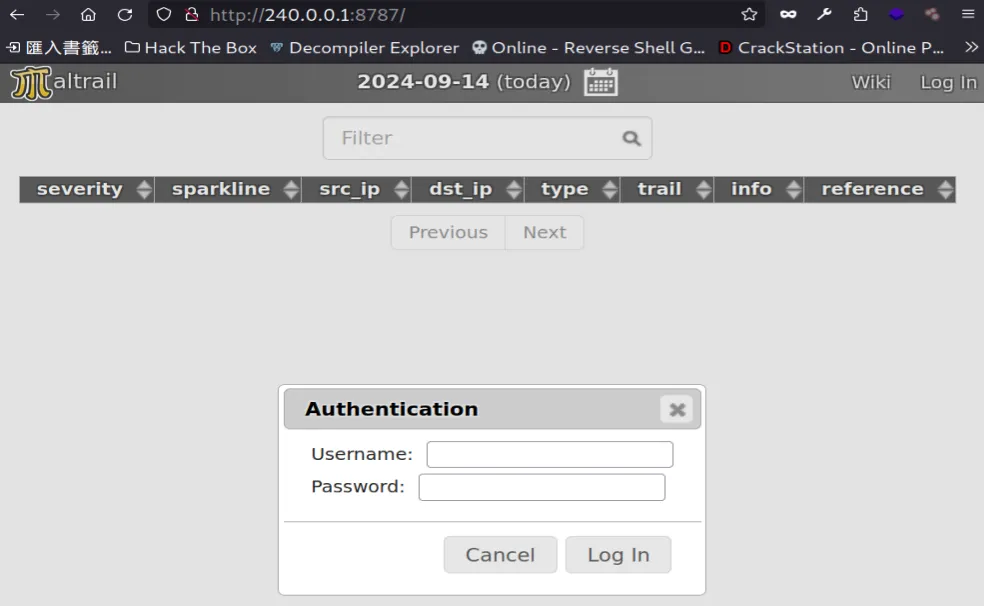Show more bookmarks with the overflow chevron
The width and height of the screenshot is (984, 606).
tap(970, 47)
